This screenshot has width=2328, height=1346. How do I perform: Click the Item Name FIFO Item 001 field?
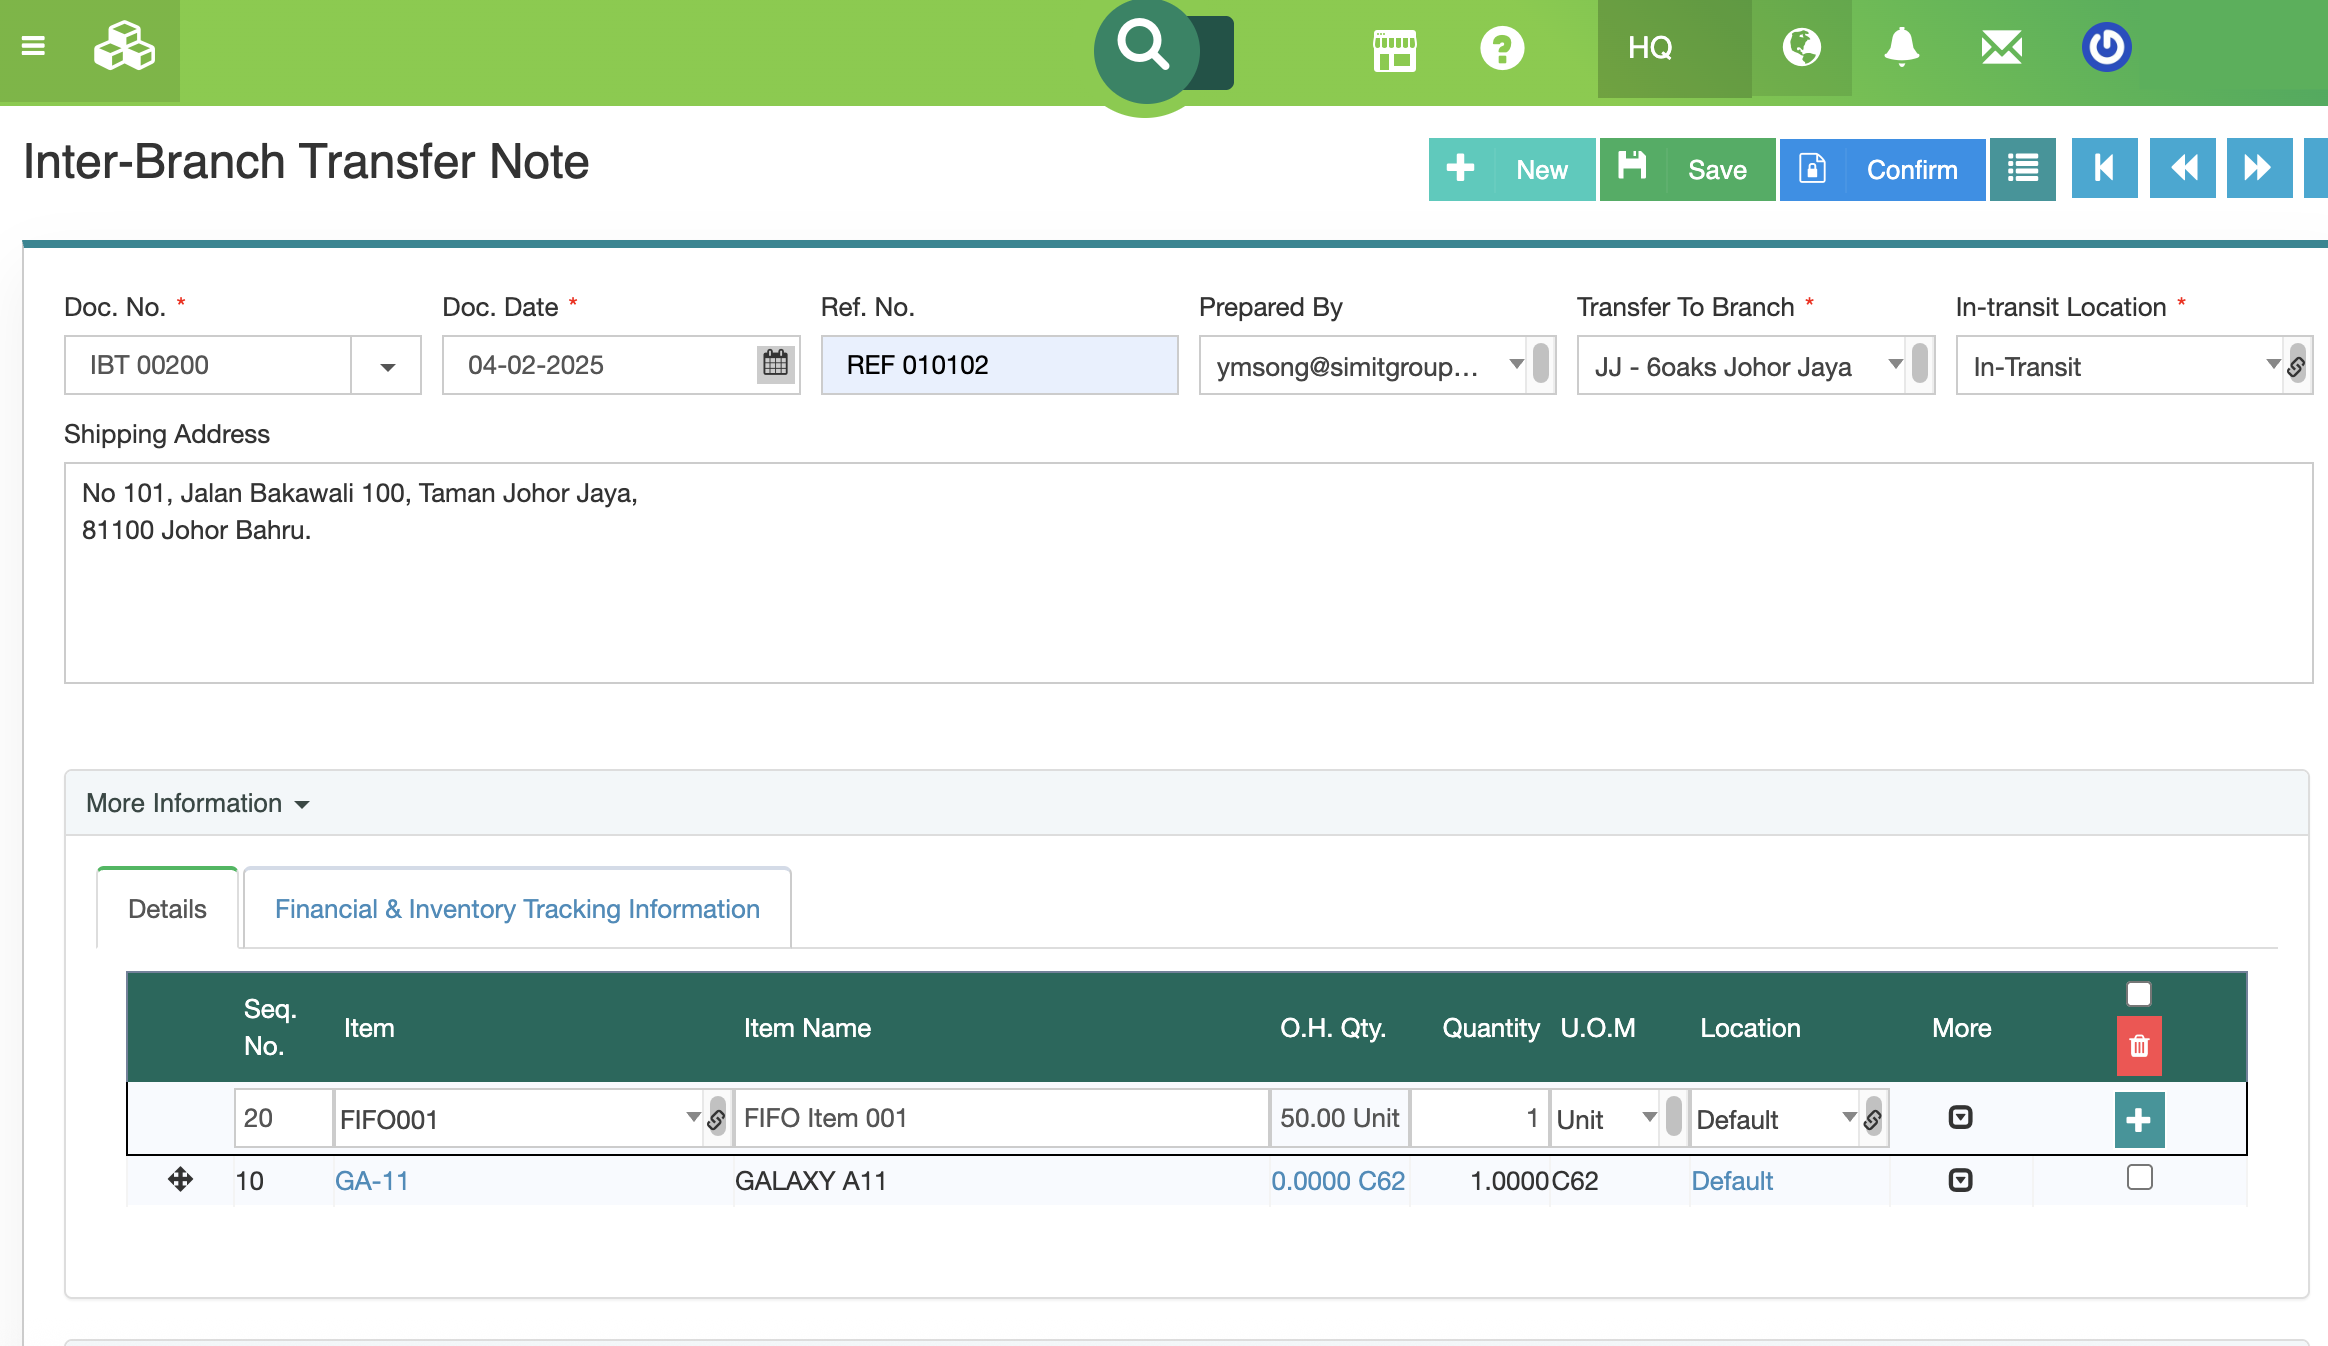point(1001,1118)
